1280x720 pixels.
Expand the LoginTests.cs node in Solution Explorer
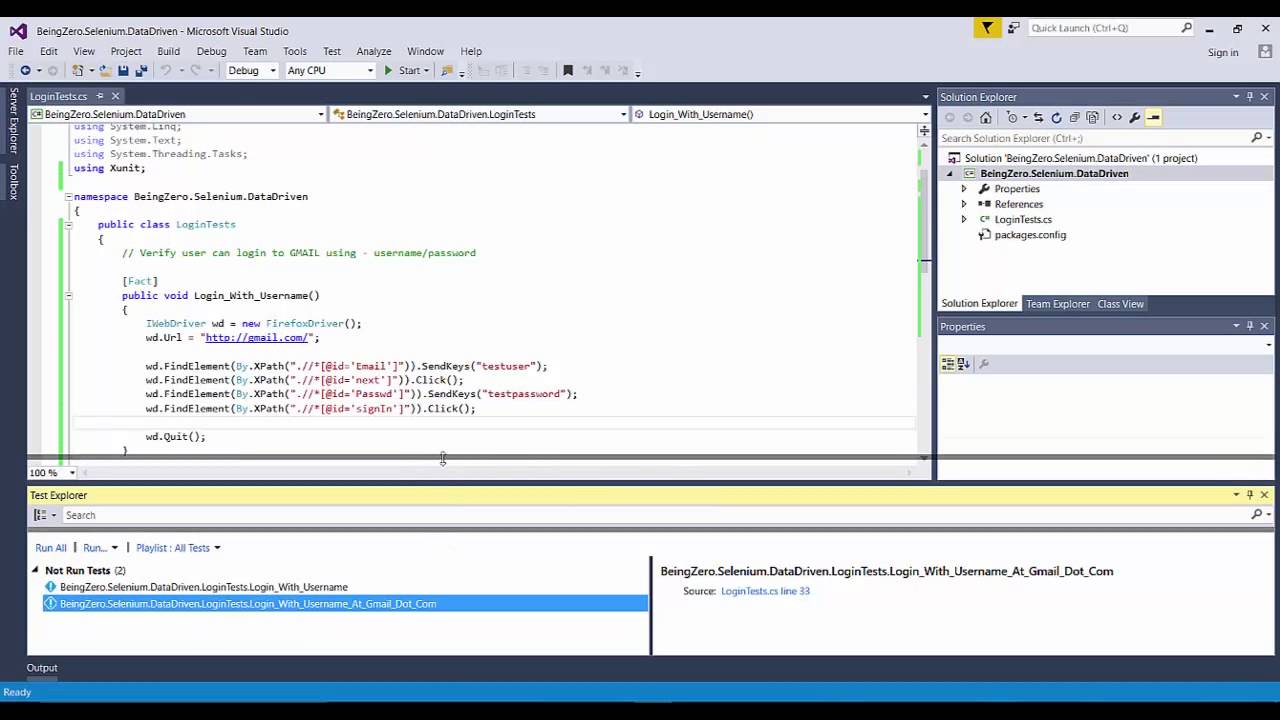tap(964, 219)
